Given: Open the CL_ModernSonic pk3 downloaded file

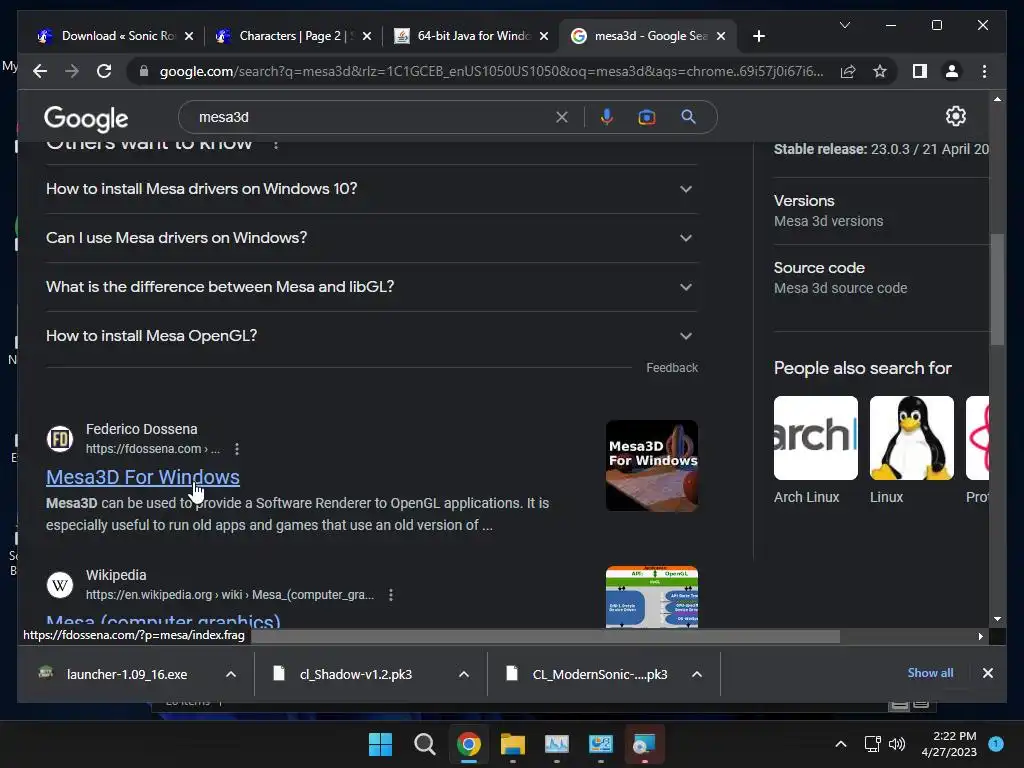Looking at the screenshot, I should (600, 674).
